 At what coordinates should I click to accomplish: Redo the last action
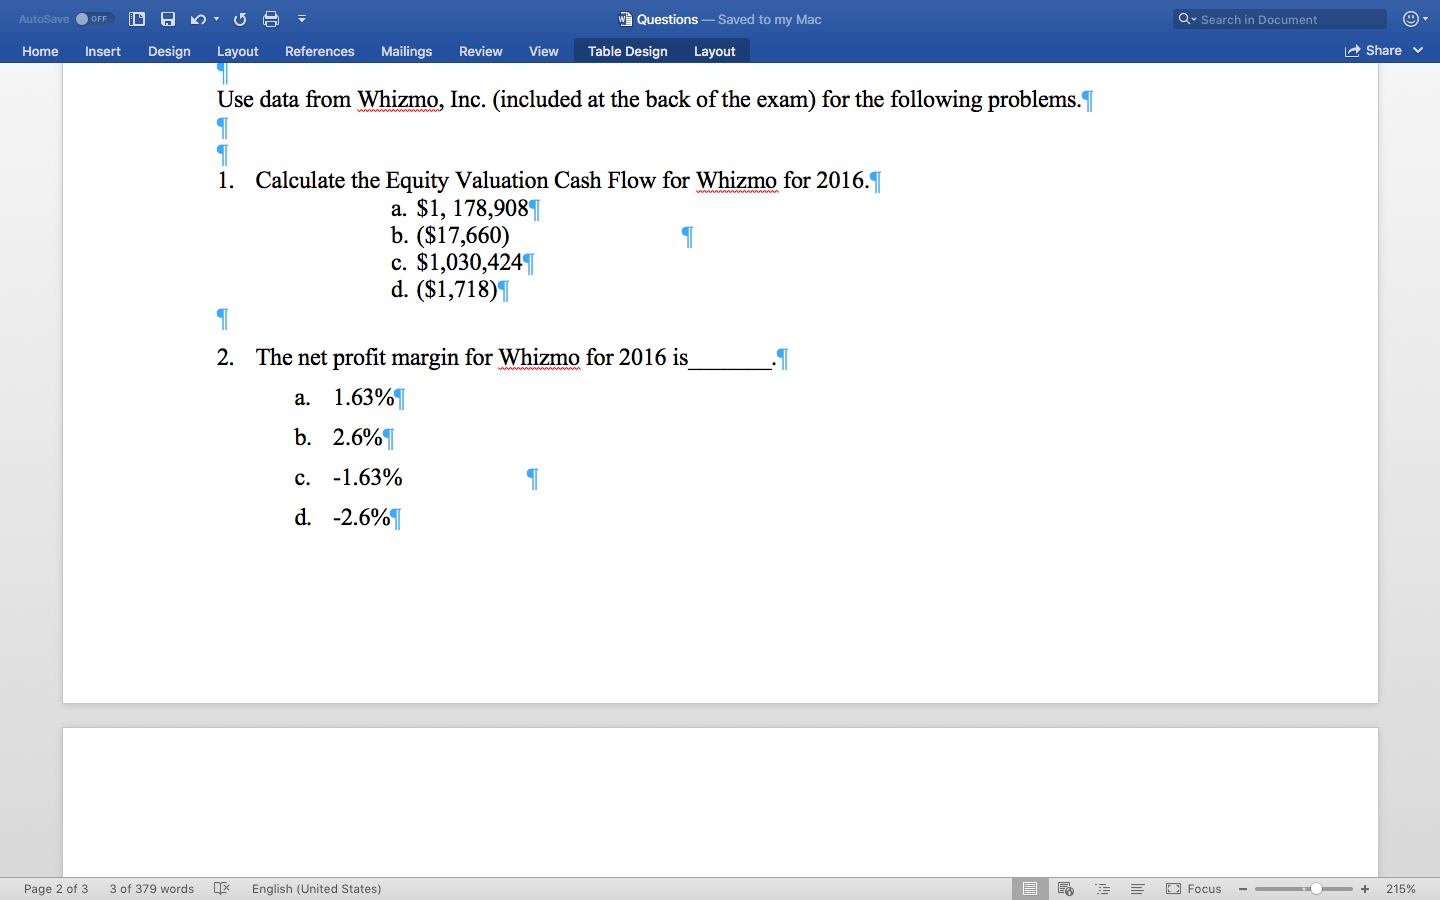(x=240, y=18)
